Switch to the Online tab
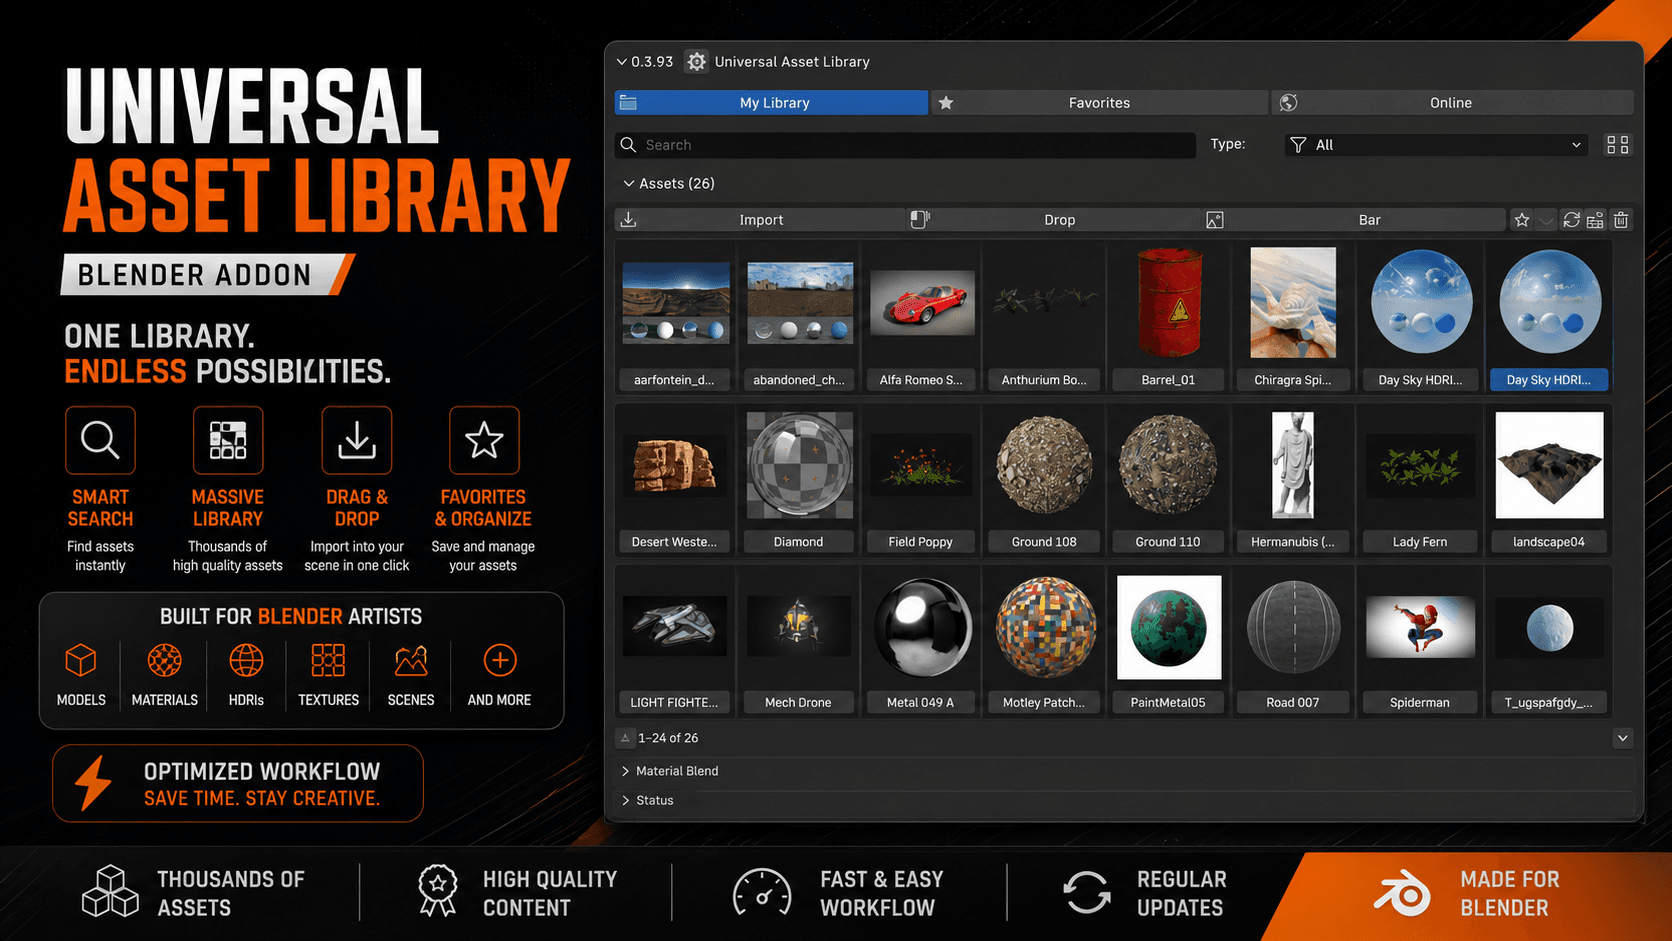 click(x=1452, y=103)
